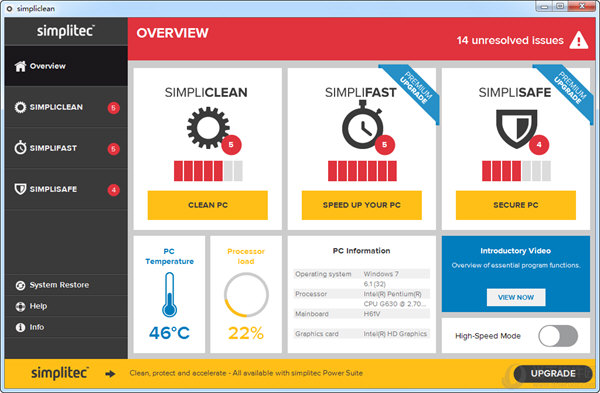Click the Processor row label

(x=311, y=294)
